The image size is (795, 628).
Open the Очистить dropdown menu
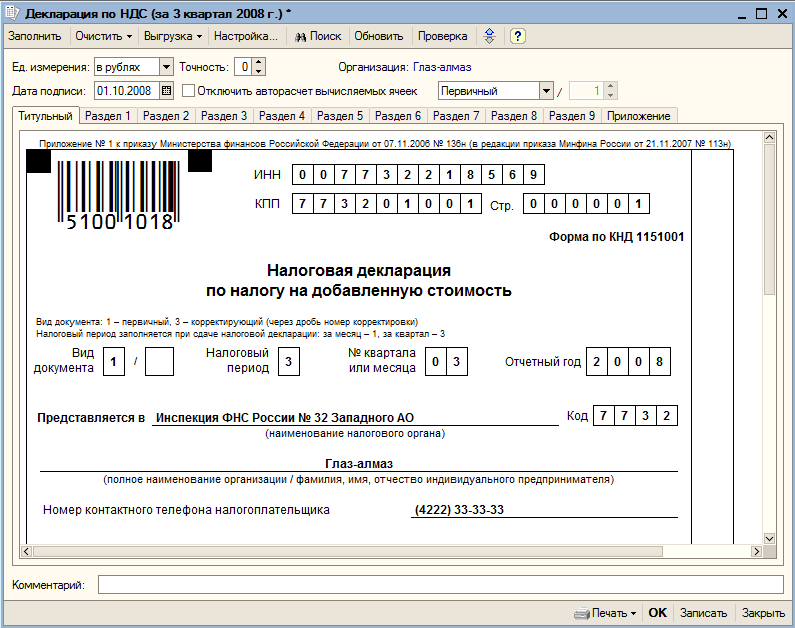pyautogui.click(x=103, y=36)
